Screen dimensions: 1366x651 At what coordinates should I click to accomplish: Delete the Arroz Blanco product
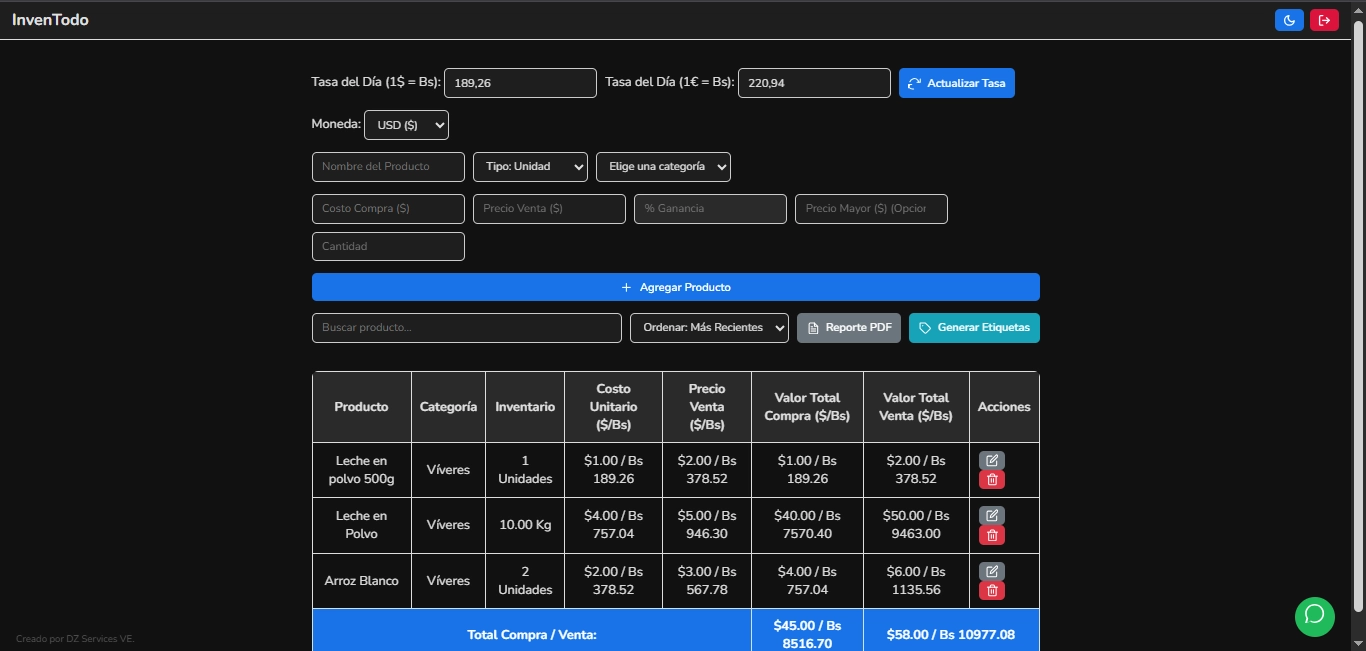[991, 591]
